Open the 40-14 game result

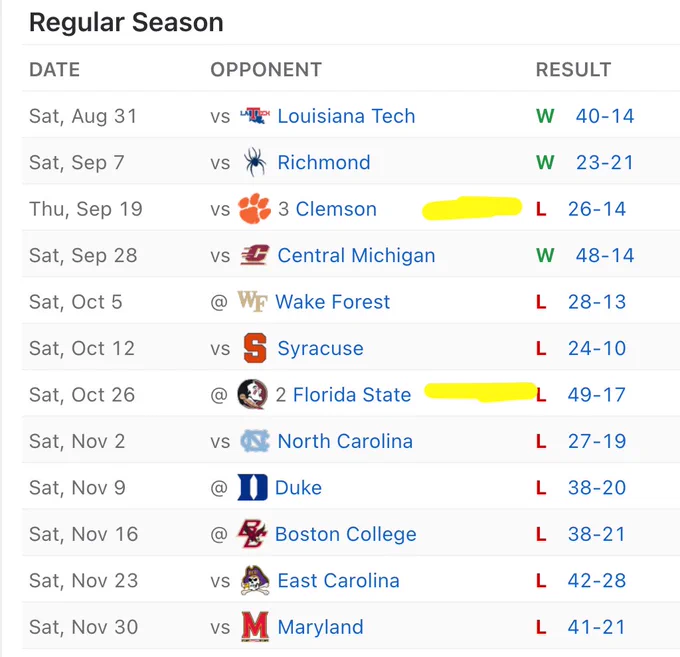605,116
